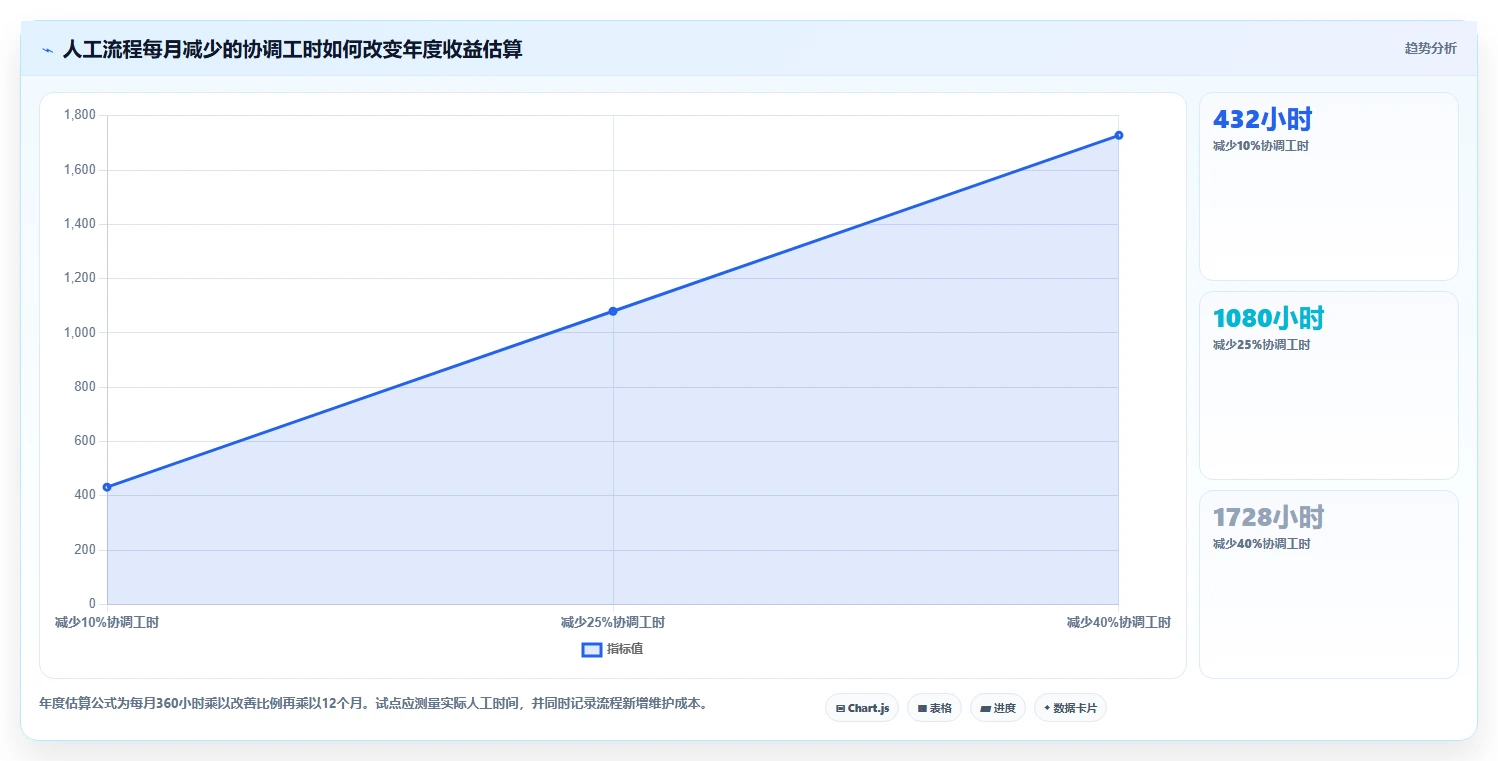The width and height of the screenshot is (1498, 761).
Task: Click the data point for 减少10%协调工时
Action: pos(107,487)
